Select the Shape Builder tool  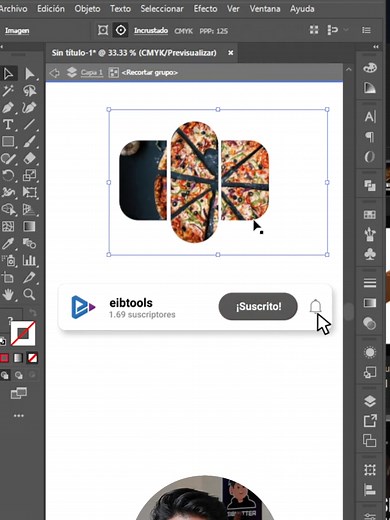pos(8,209)
